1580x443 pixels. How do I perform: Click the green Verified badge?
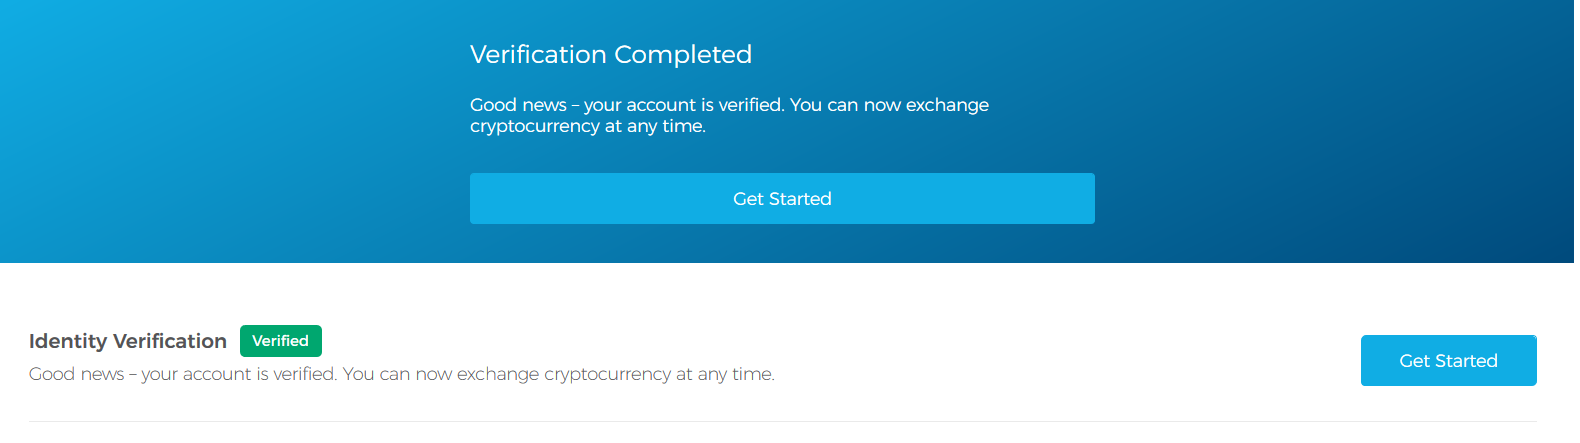click(280, 341)
